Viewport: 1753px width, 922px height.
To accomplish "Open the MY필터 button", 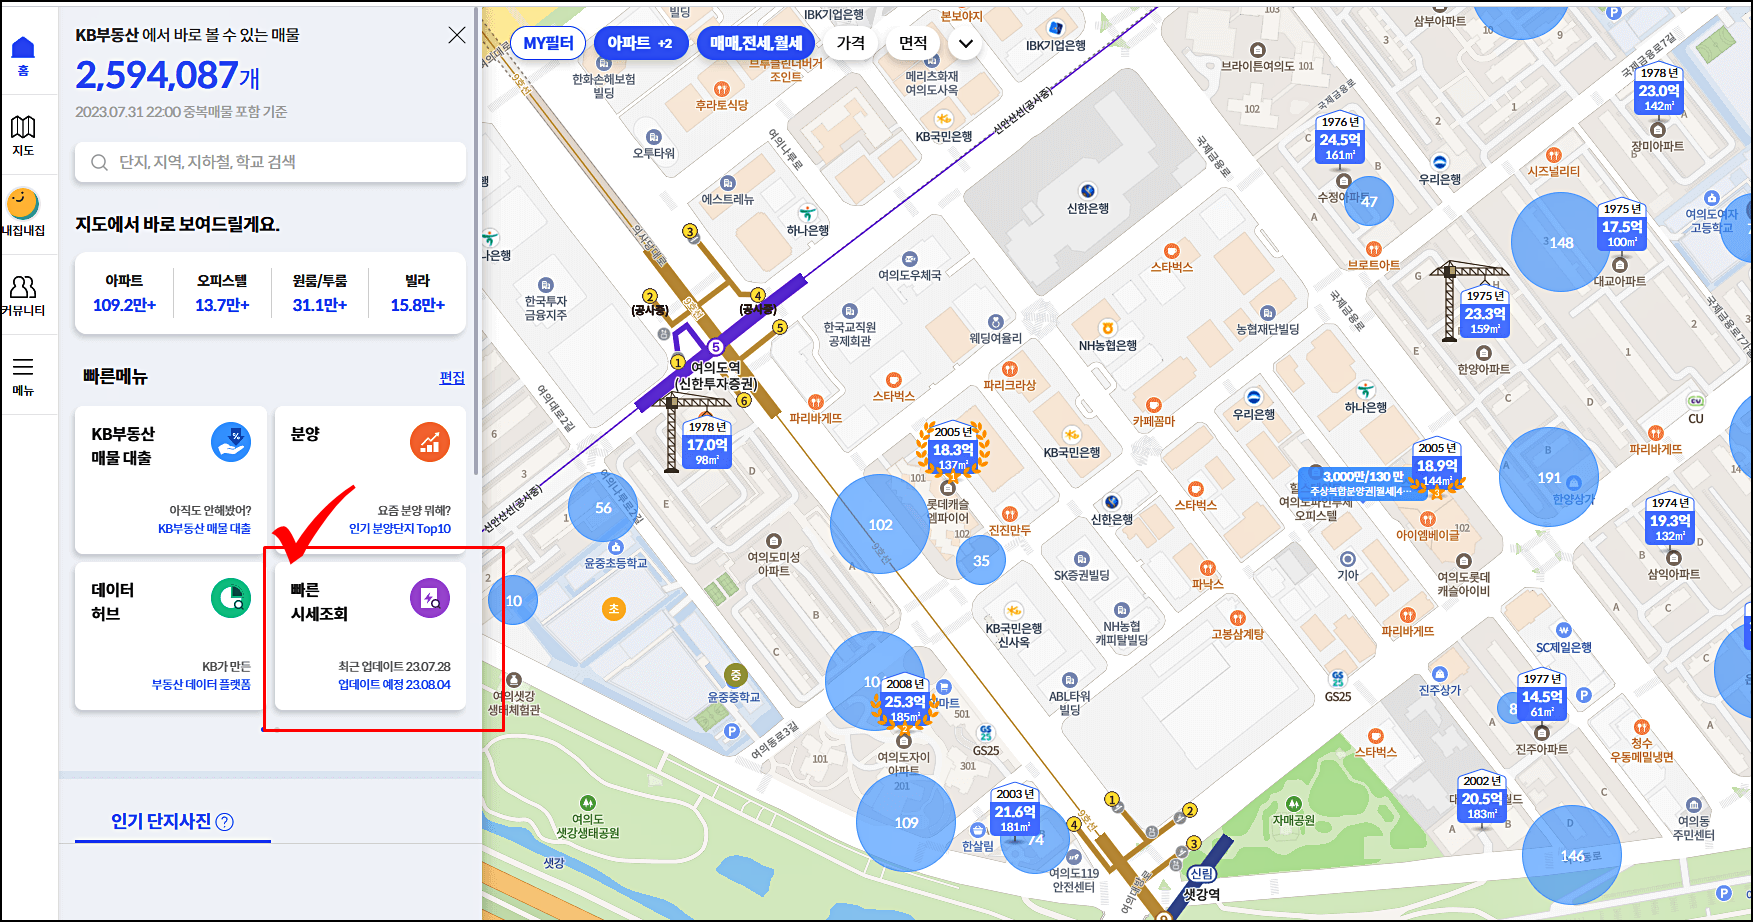I will 549,43.
